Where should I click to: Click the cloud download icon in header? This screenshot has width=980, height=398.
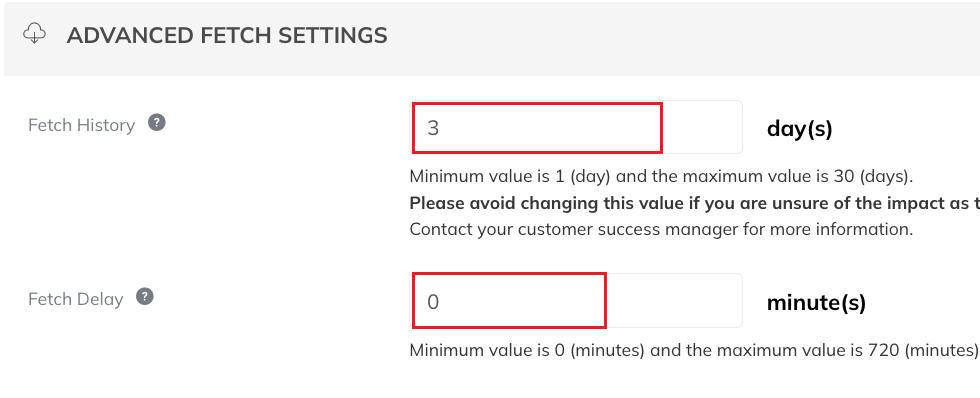click(34, 34)
